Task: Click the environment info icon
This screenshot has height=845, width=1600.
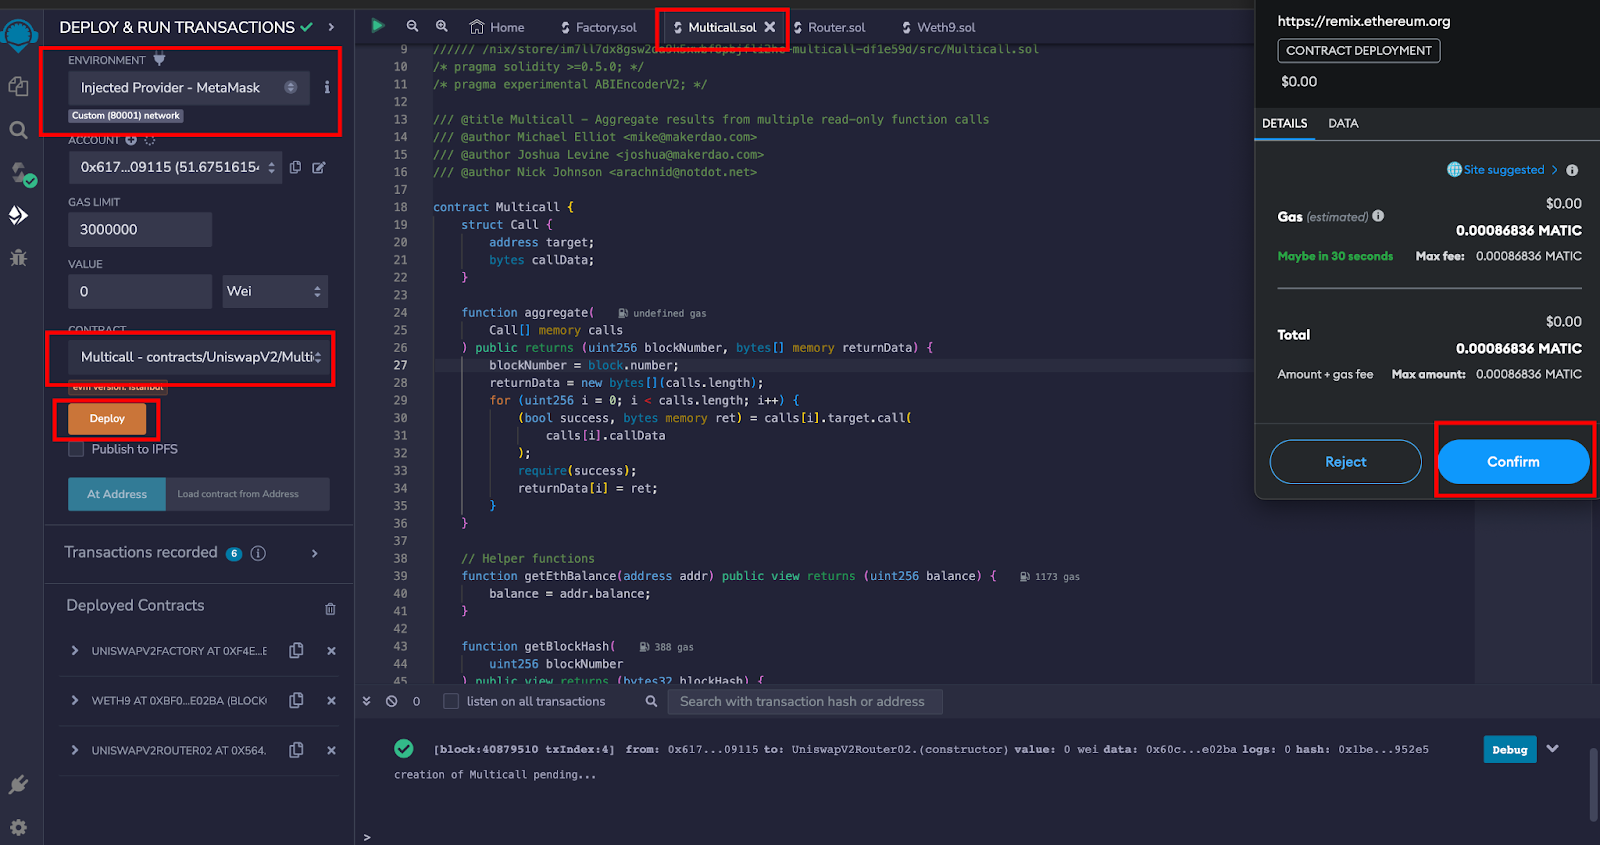Action: pyautogui.click(x=327, y=88)
